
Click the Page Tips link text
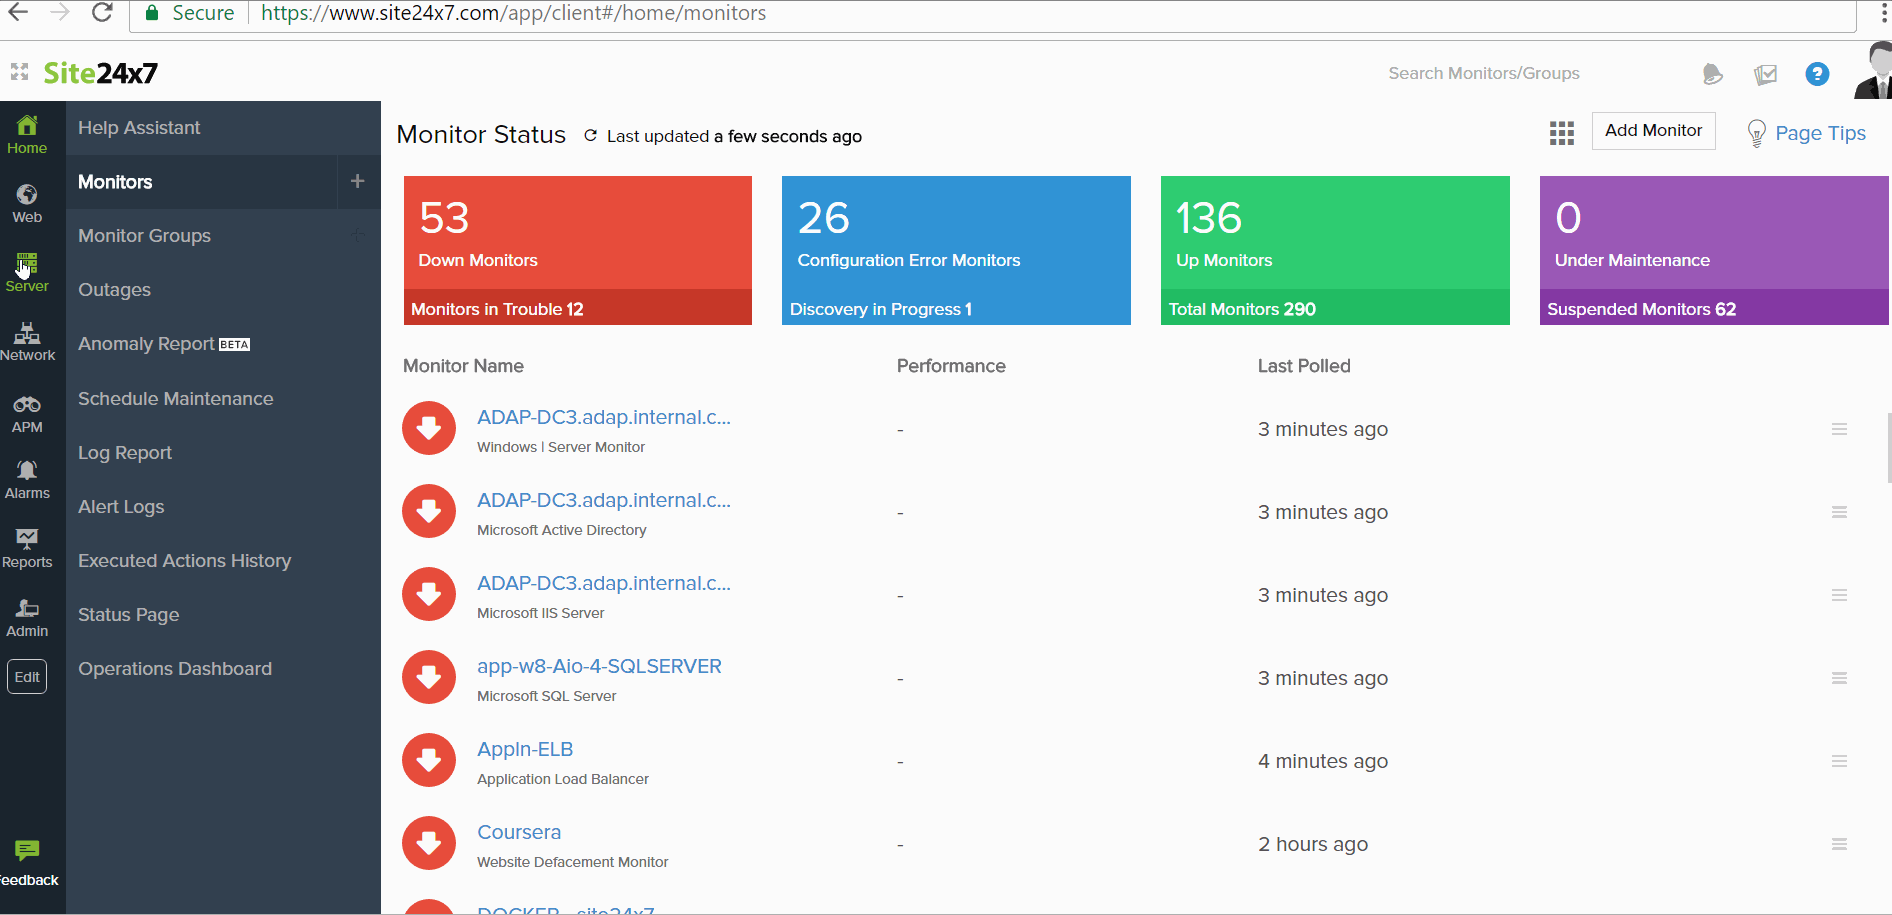[x=1820, y=133]
